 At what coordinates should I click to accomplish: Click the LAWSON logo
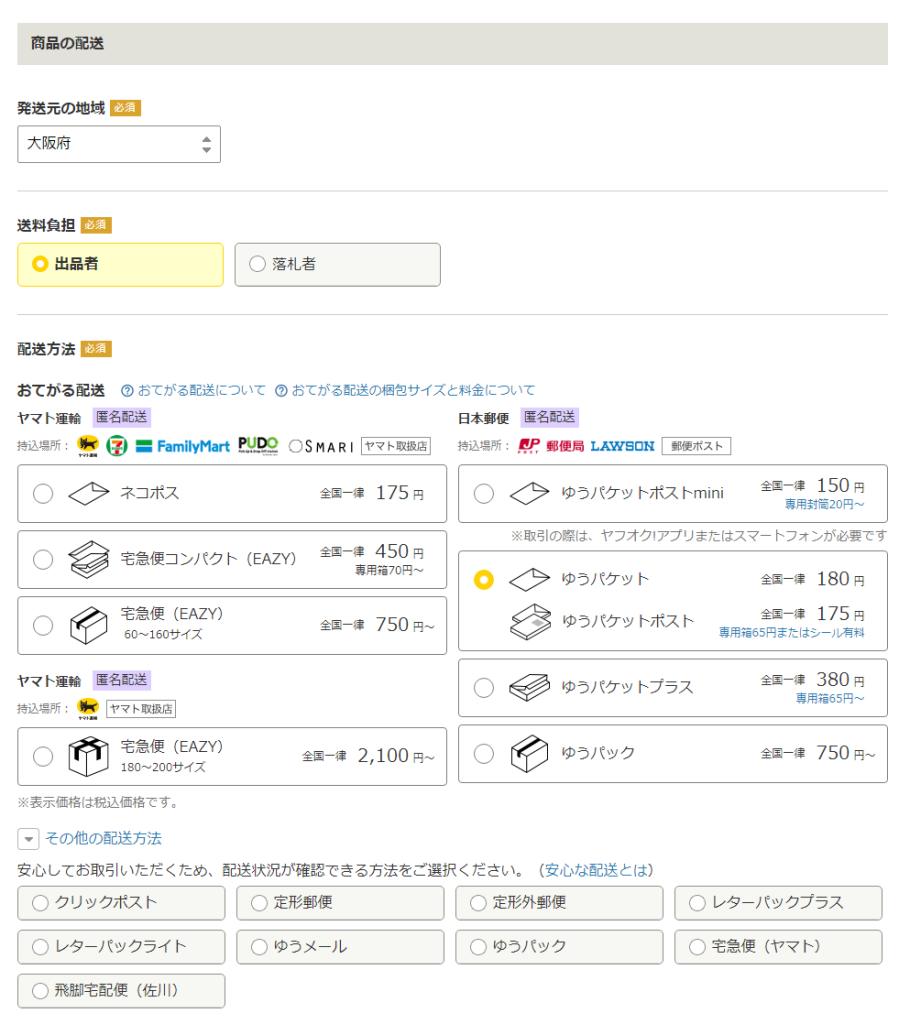coord(622,446)
